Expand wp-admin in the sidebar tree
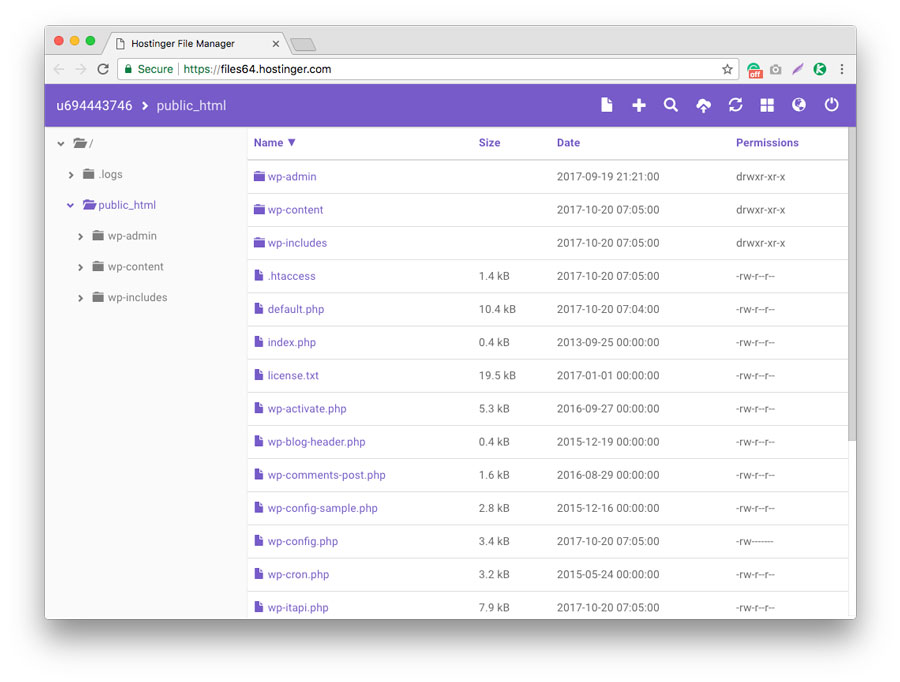The image size is (900, 682). [x=80, y=236]
